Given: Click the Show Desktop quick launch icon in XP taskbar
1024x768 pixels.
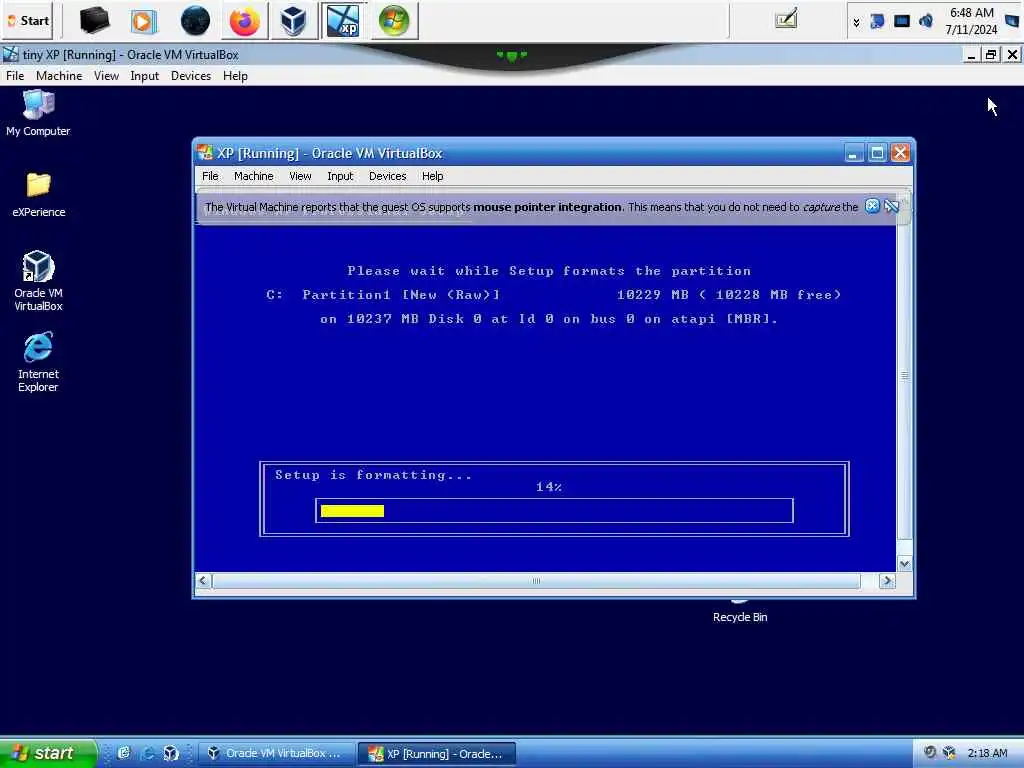Looking at the screenshot, I should pos(124,753).
